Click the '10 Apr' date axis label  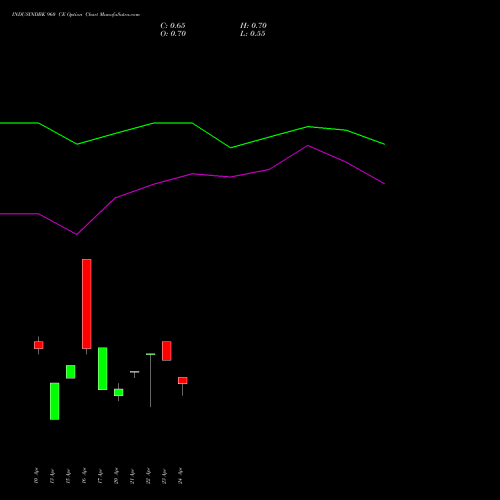[x=36, y=476]
